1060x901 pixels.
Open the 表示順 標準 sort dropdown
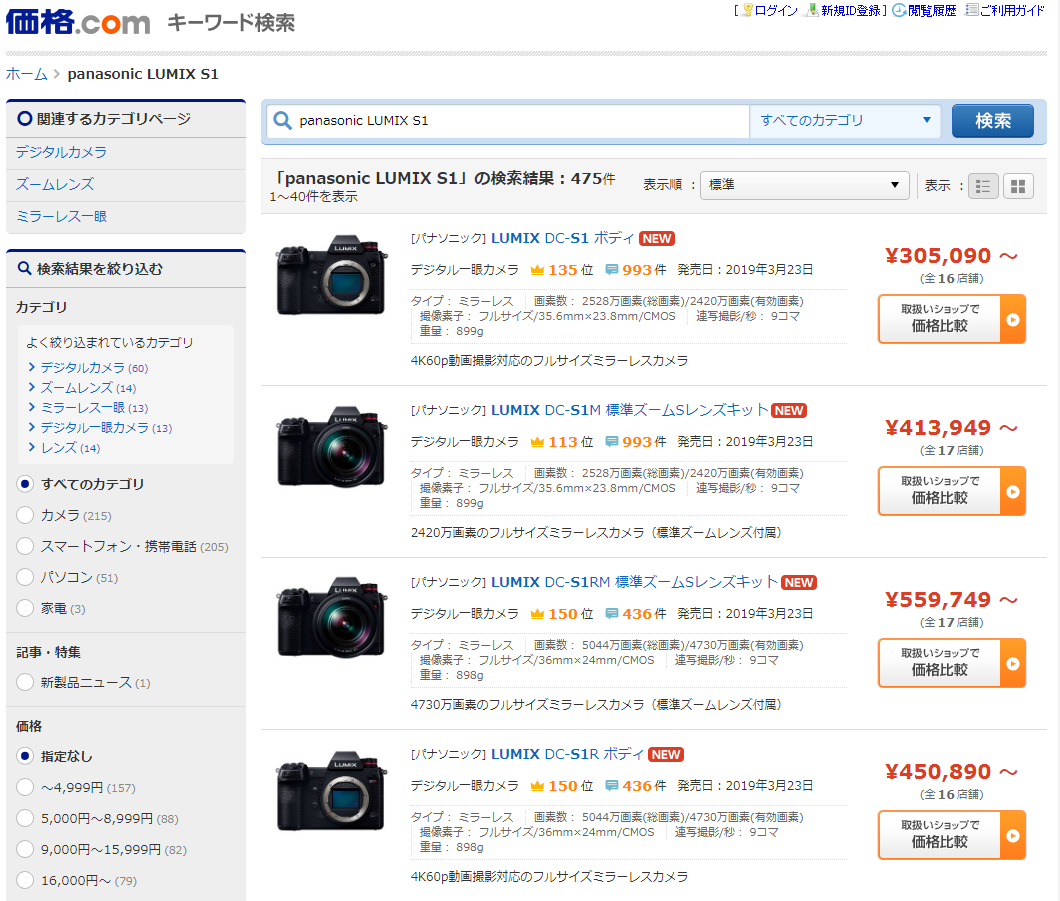(x=804, y=185)
